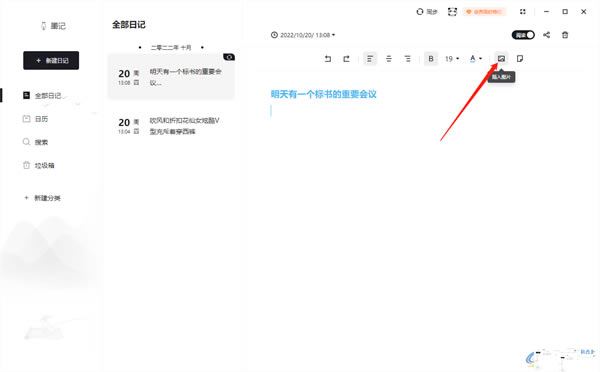Align diary text to the left
Viewport: 600px width, 372px height.
coord(370,59)
